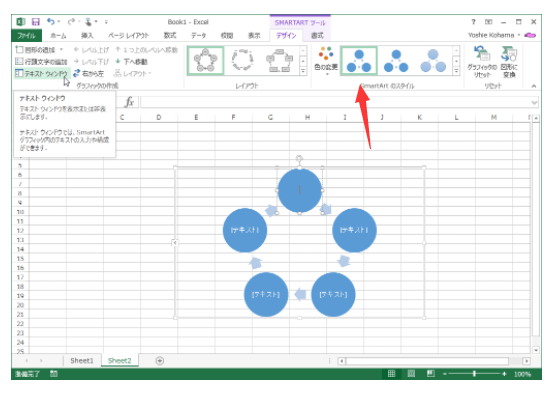This screenshot has width=550, height=393.
Task: Click the right-middle [テキスト] circle
Action: pos(354,230)
